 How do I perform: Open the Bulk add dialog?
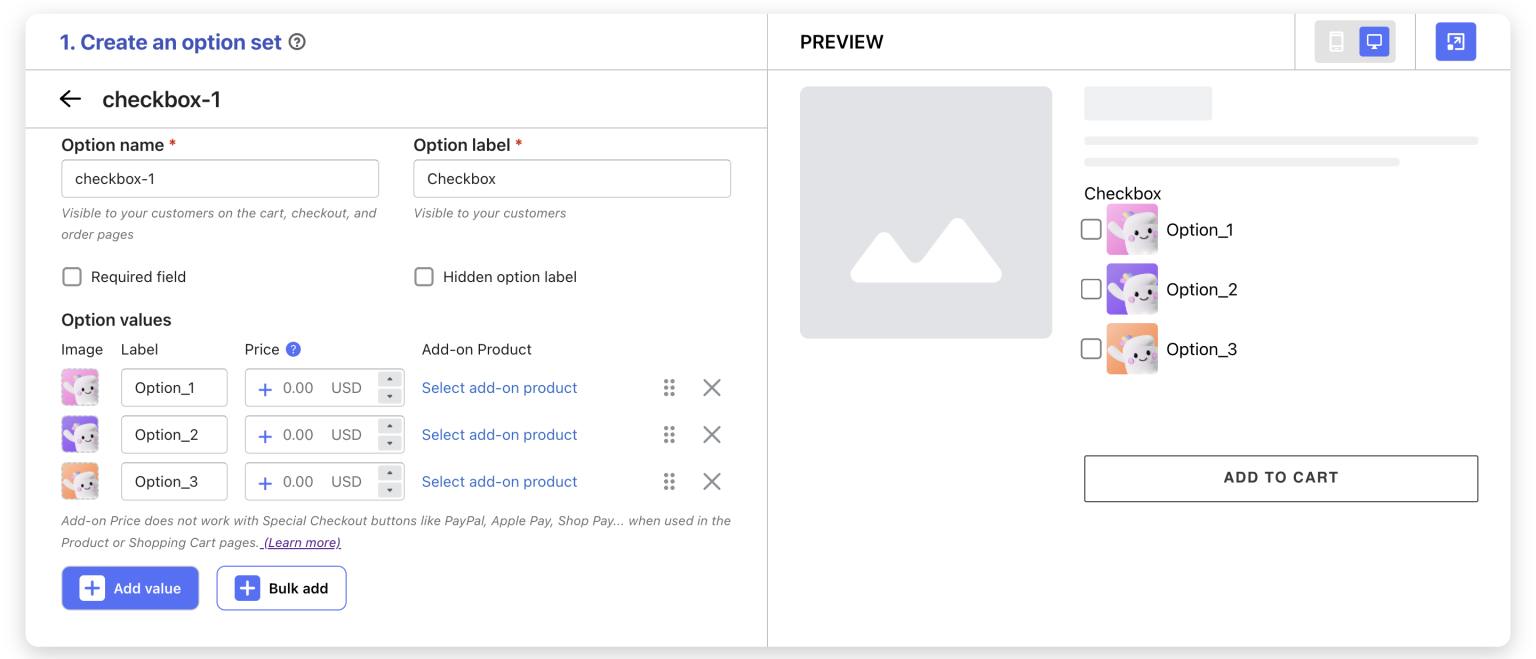281,588
